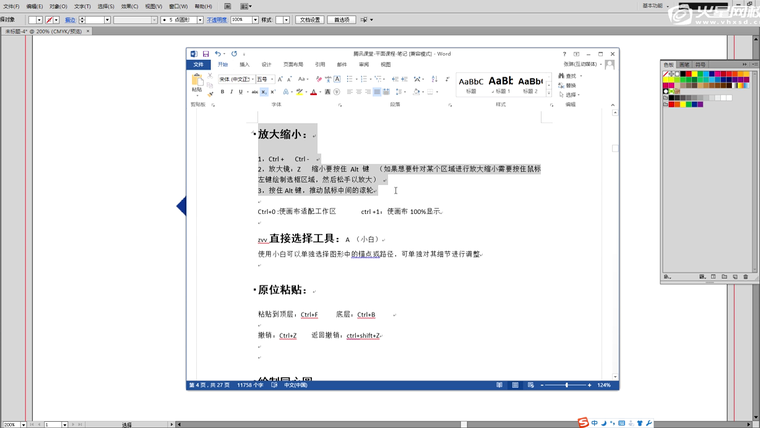This screenshot has width=760, height=428.
Task: Click the Replace (替换) icon in Word ribbon
Action: tap(562, 85)
